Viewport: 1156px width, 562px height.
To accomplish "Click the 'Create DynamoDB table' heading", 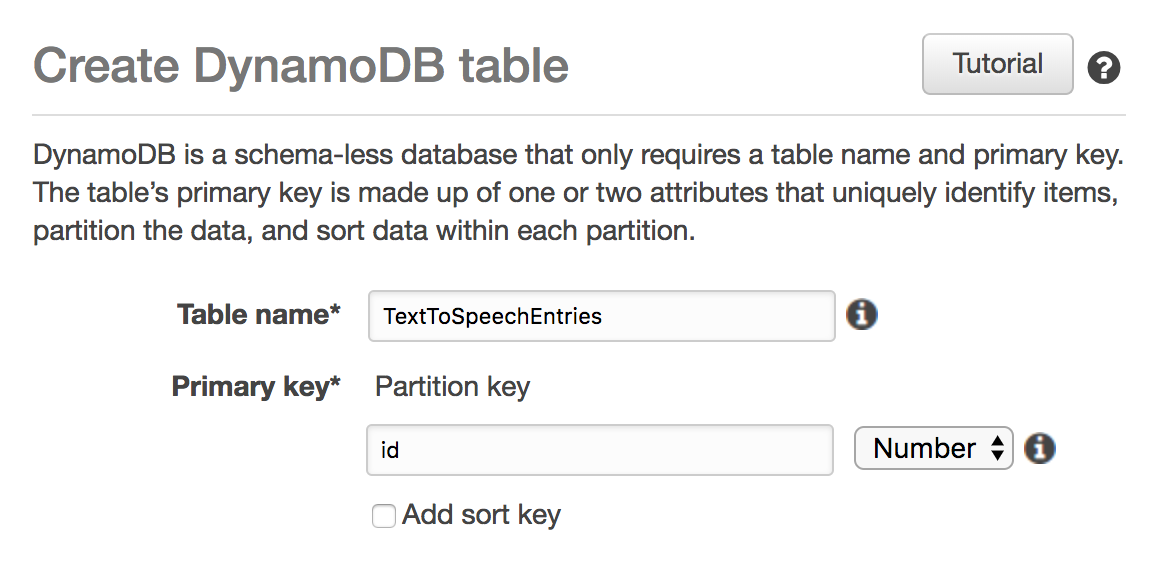I will pyautogui.click(x=301, y=65).
